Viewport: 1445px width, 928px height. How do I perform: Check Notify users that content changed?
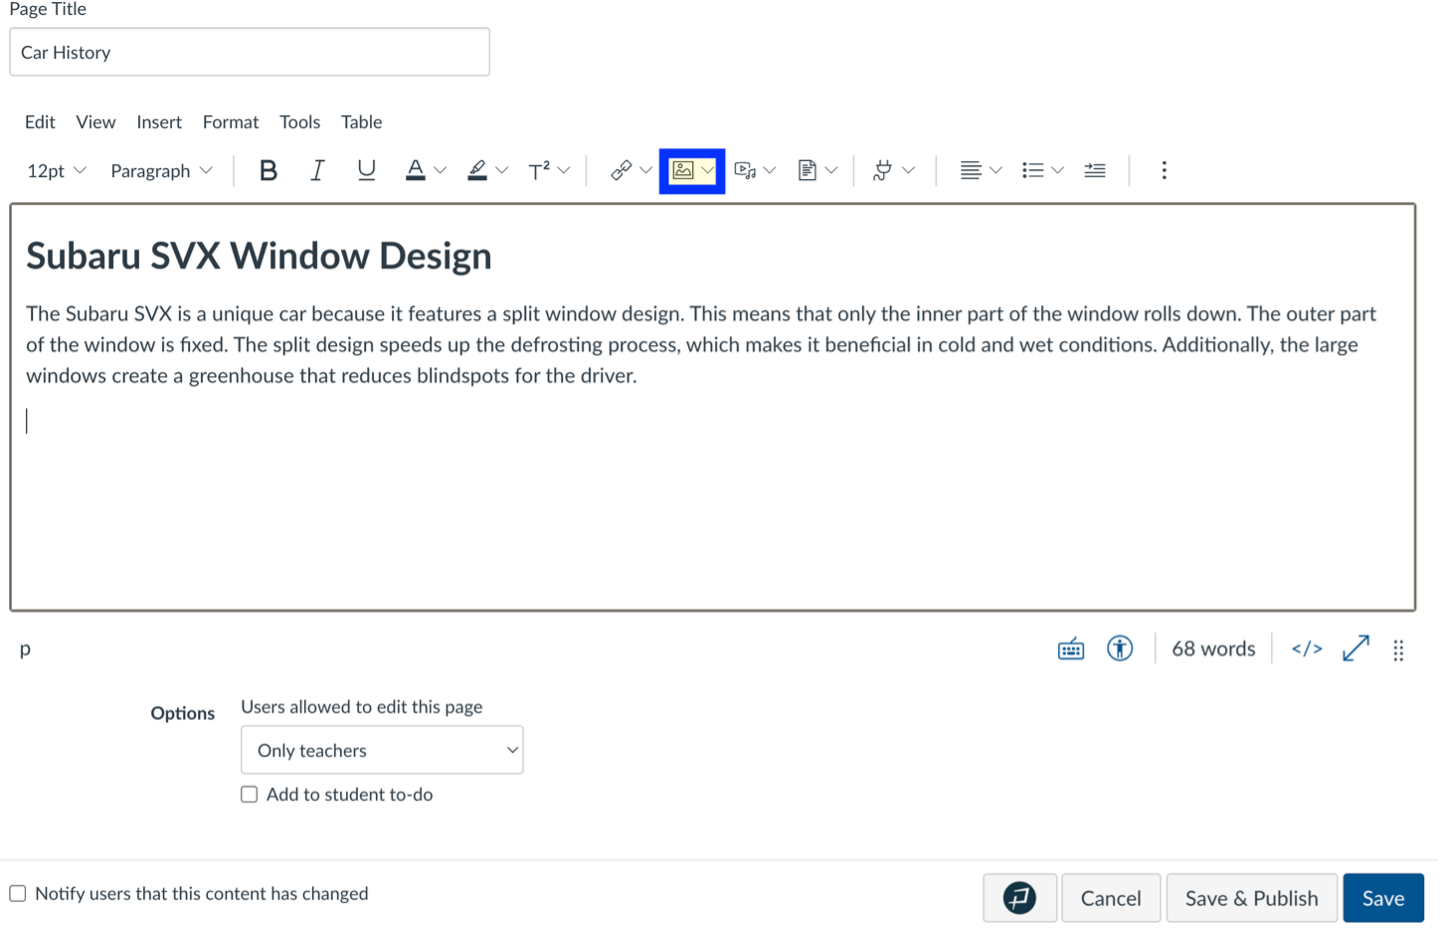18,894
